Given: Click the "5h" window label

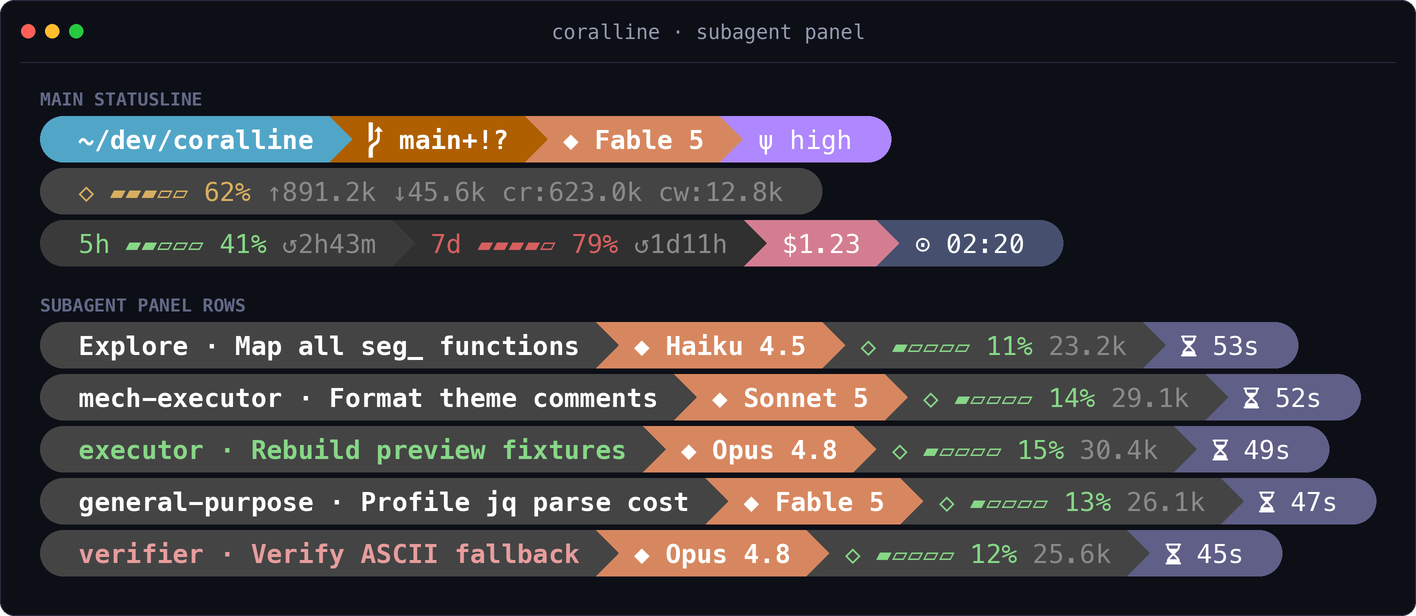Looking at the screenshot, I should click(94, 244).
